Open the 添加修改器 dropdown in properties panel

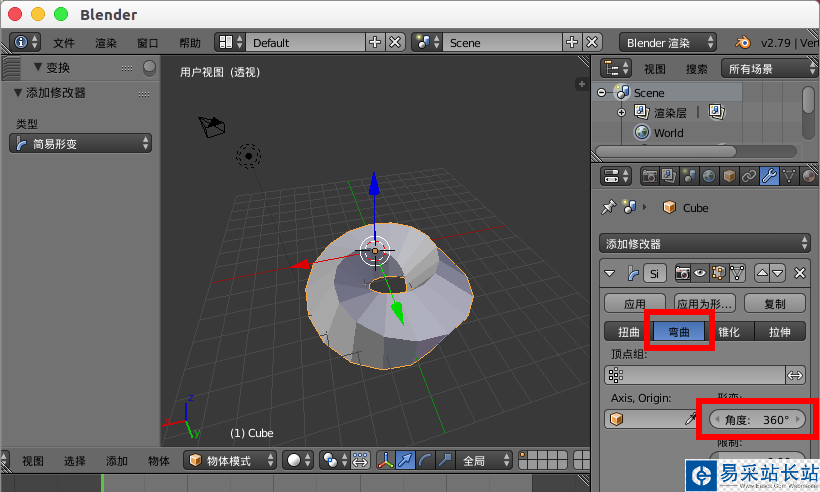[704, 244]
